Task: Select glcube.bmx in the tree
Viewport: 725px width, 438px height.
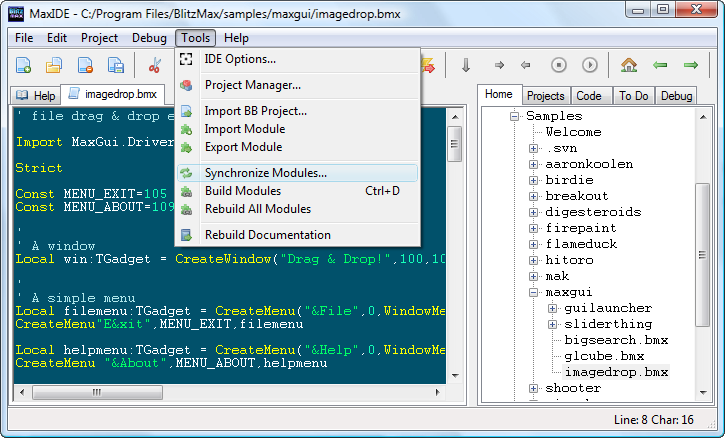Action: 604,356
